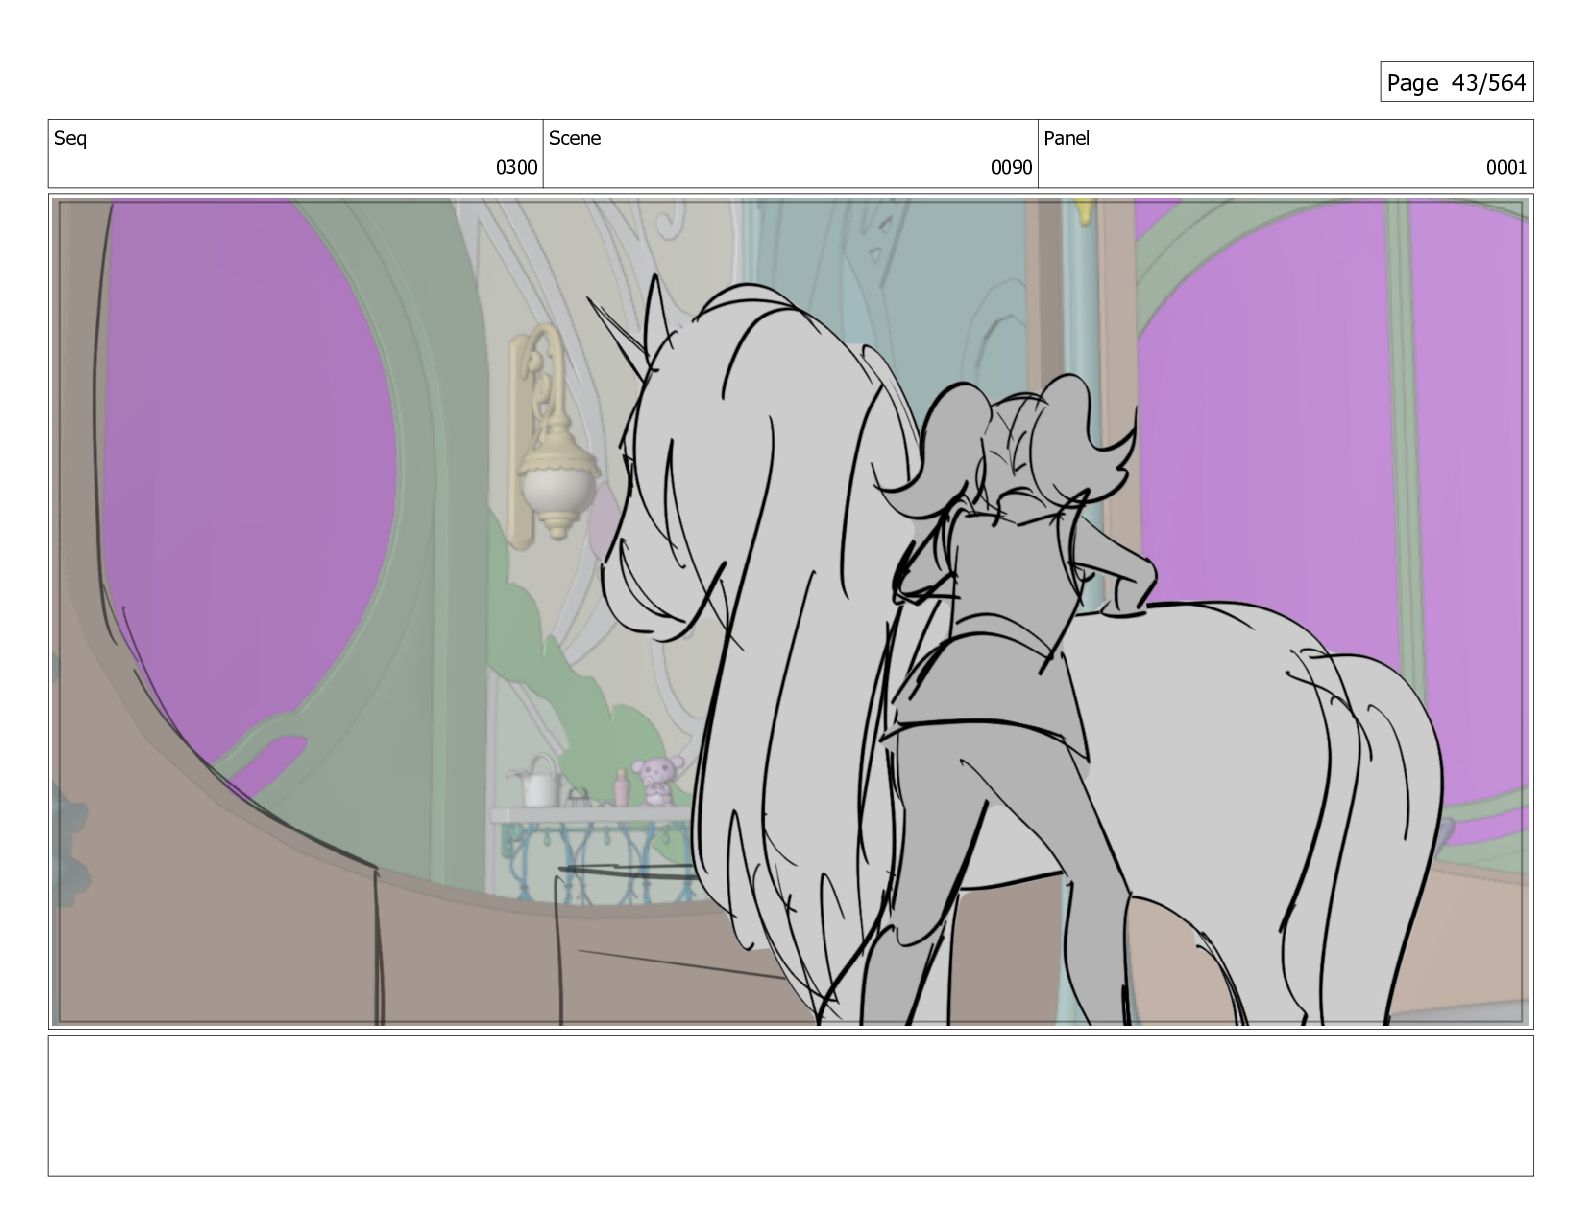Click the Panel header label
The height and width of the screenshot is (1224, 1584).
(1066, 138)
